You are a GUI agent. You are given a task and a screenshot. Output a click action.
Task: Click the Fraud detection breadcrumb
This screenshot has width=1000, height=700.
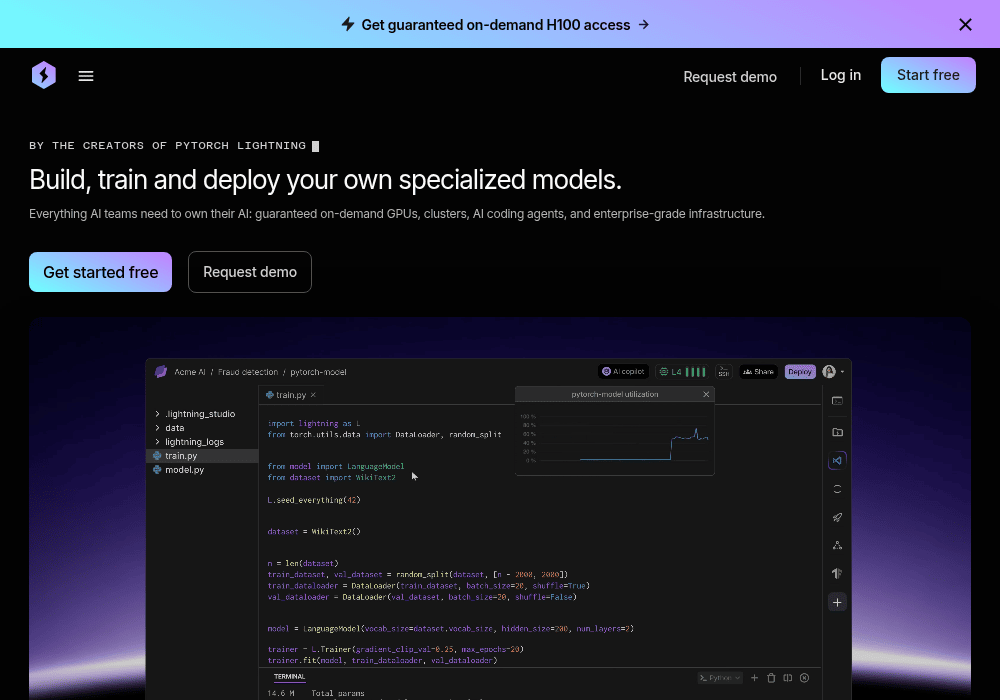click(x=248, y=372)
